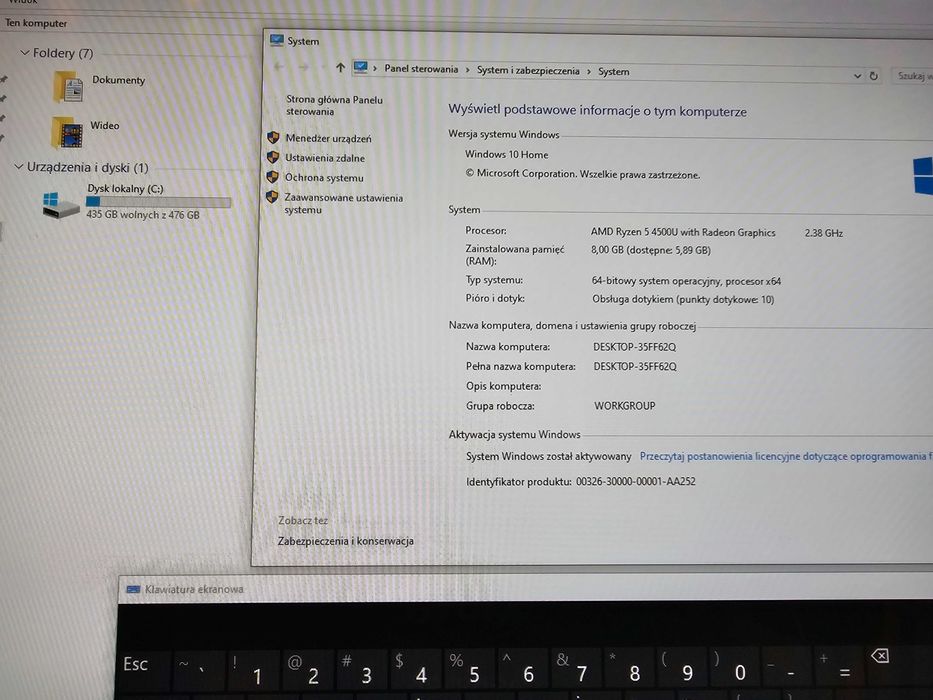Open Ustawienia zdalne link

pos(325,158)
